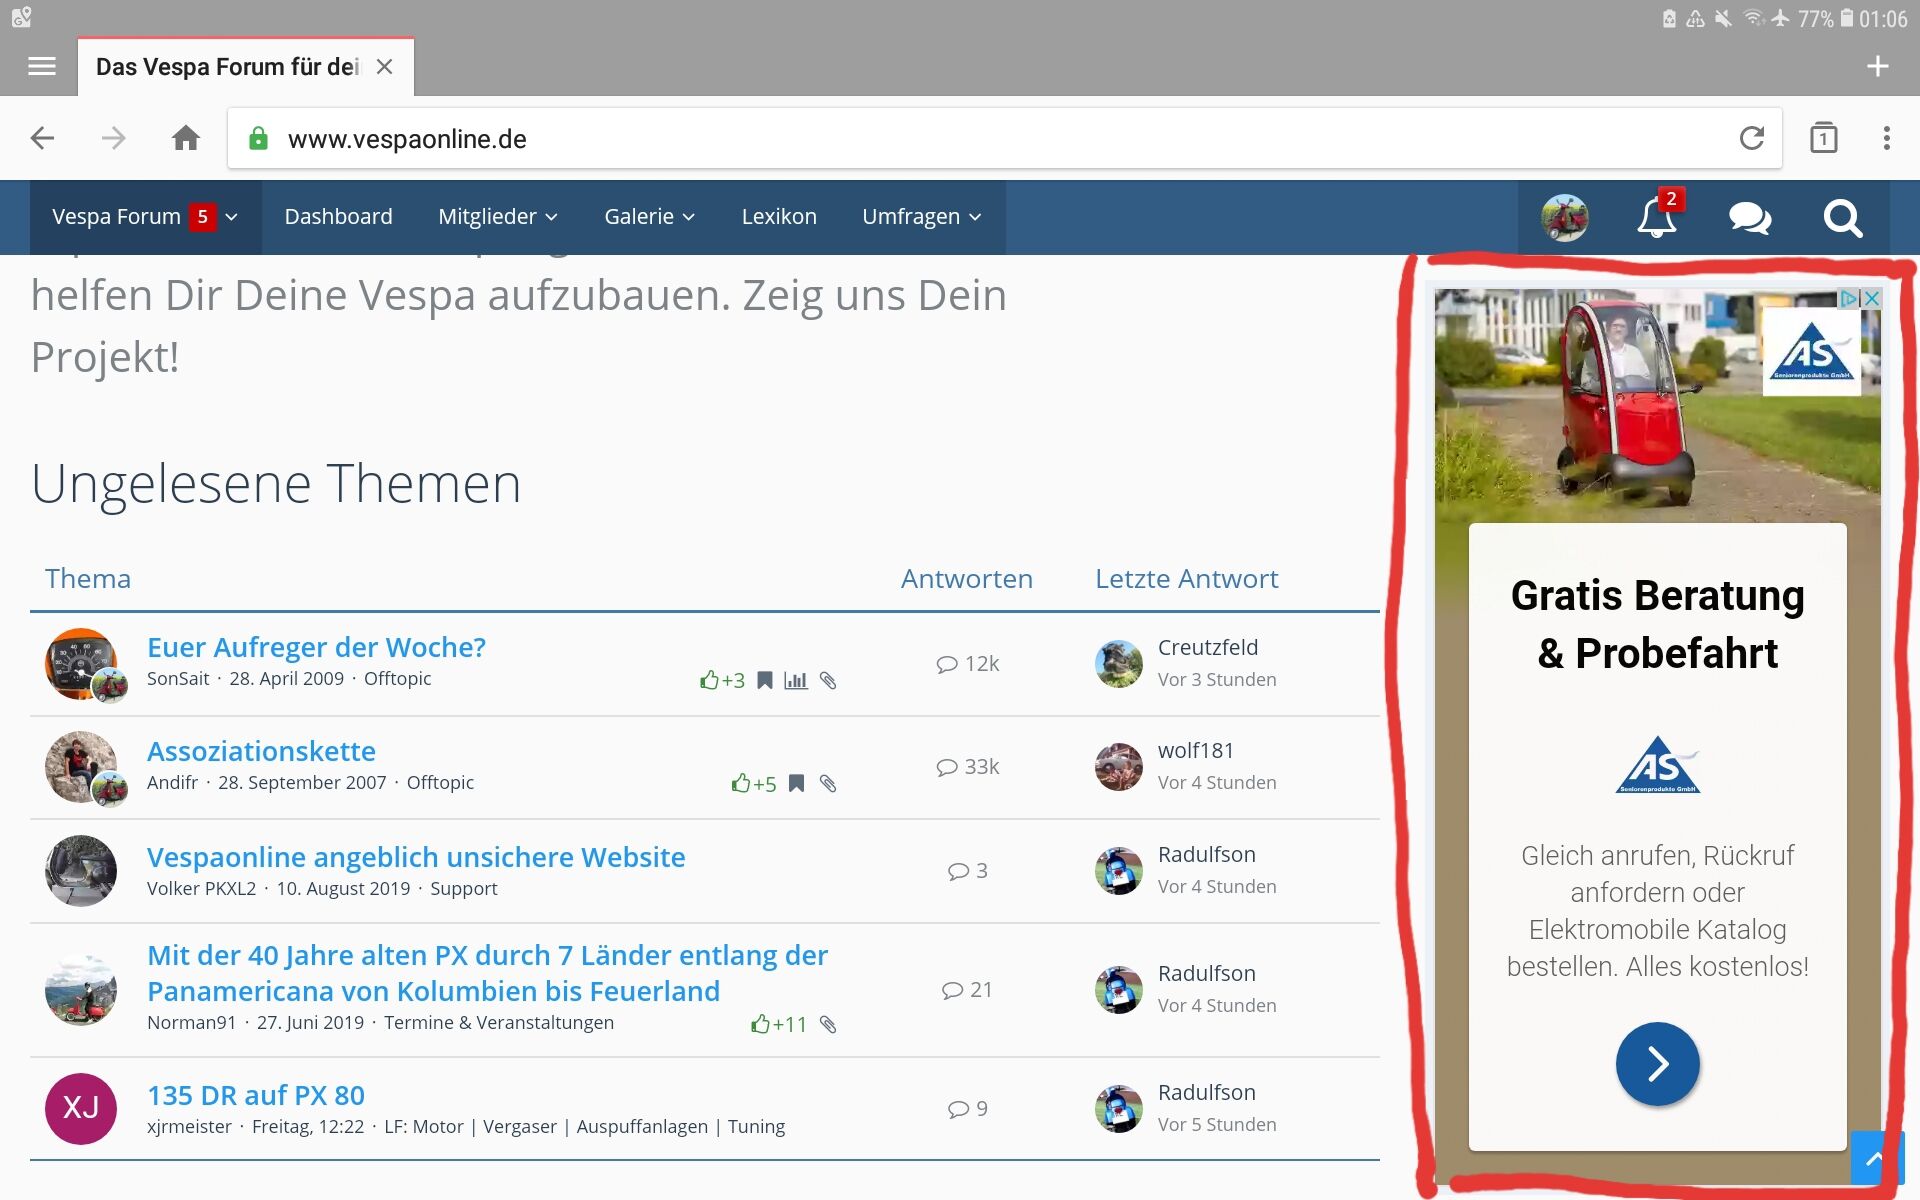
Task: Open the notifications bell icon
Action: coord(1656,217)
